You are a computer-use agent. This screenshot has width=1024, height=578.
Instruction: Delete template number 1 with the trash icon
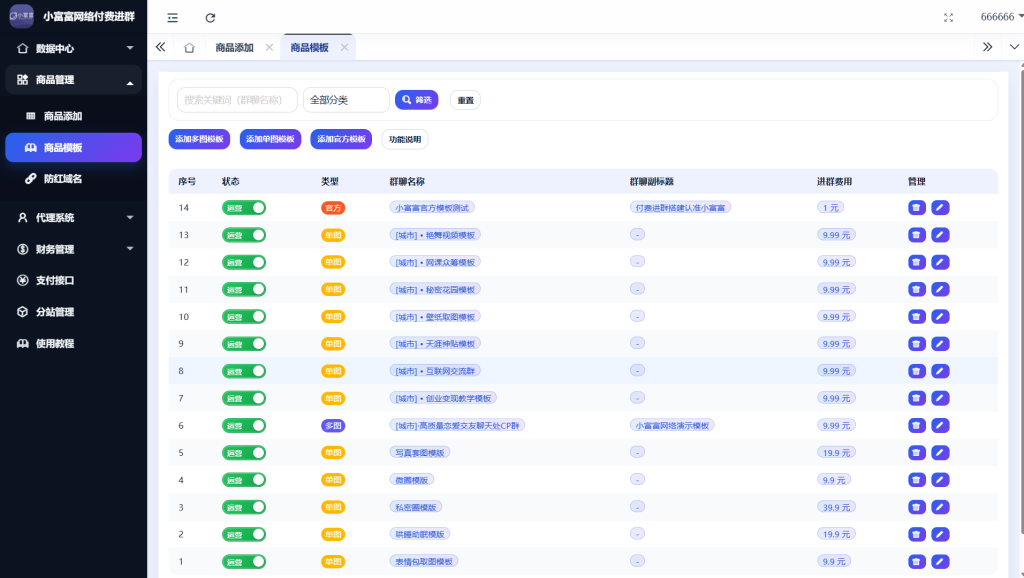point(917,562)
